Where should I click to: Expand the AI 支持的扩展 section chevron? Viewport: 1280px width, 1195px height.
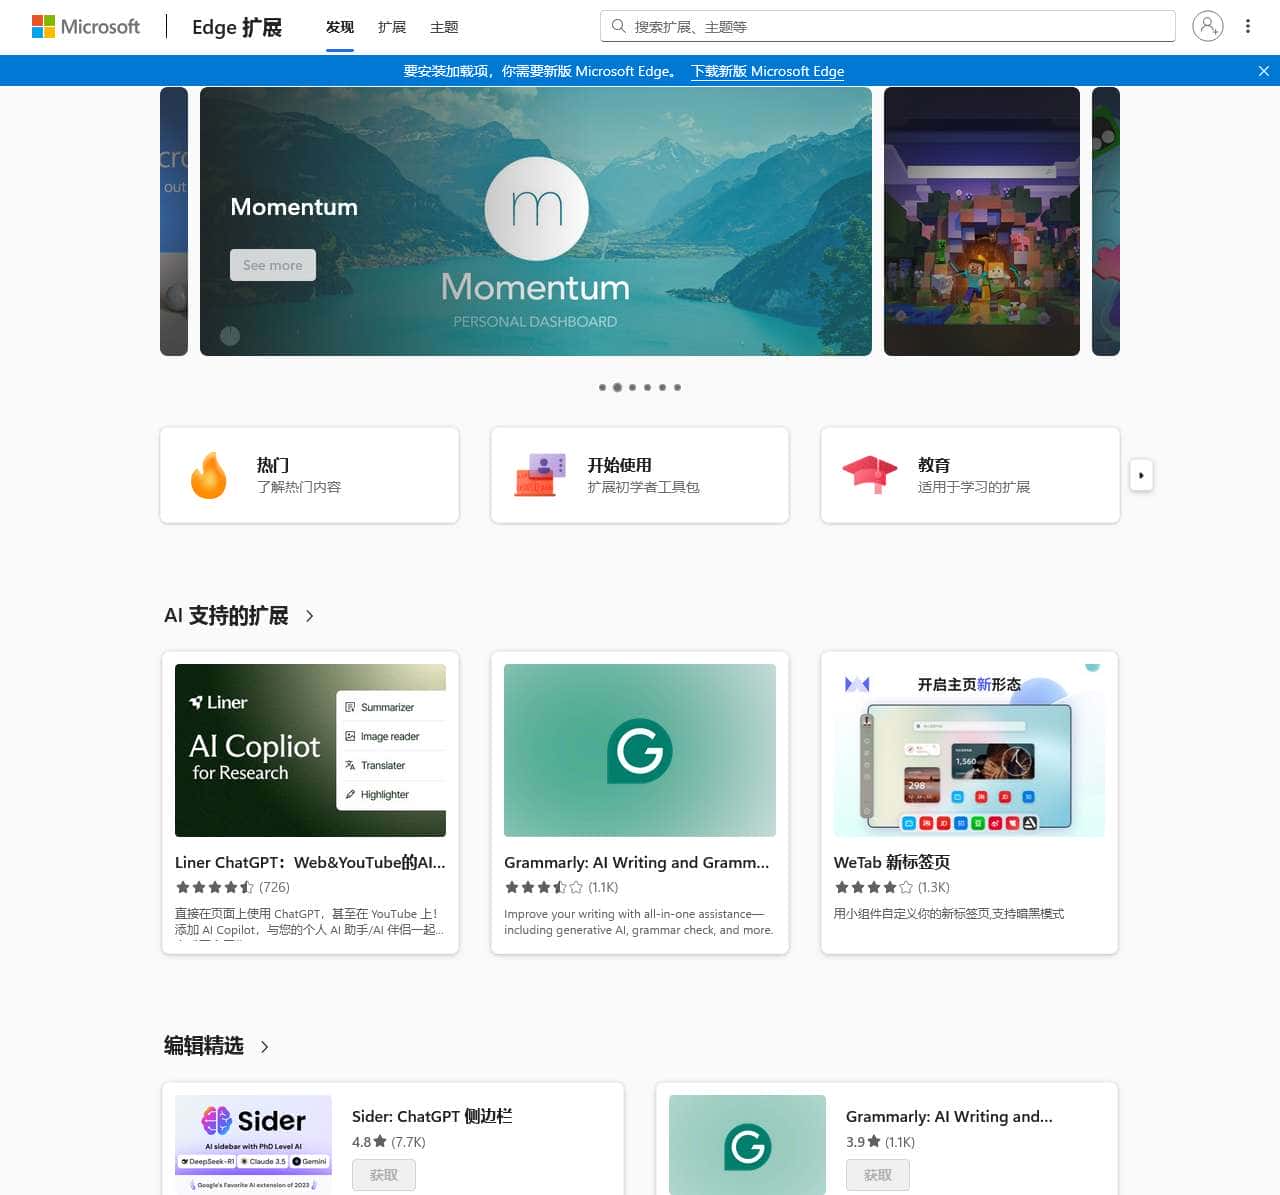308,616
